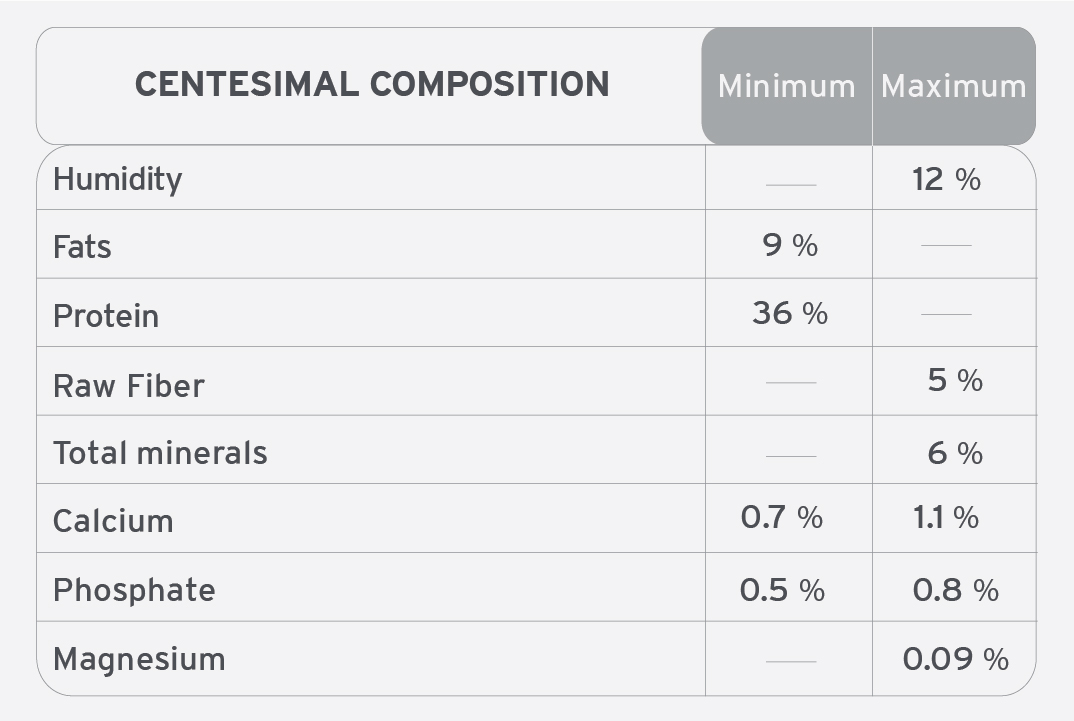Select the 36 % protein minimum value

point(790,313)
